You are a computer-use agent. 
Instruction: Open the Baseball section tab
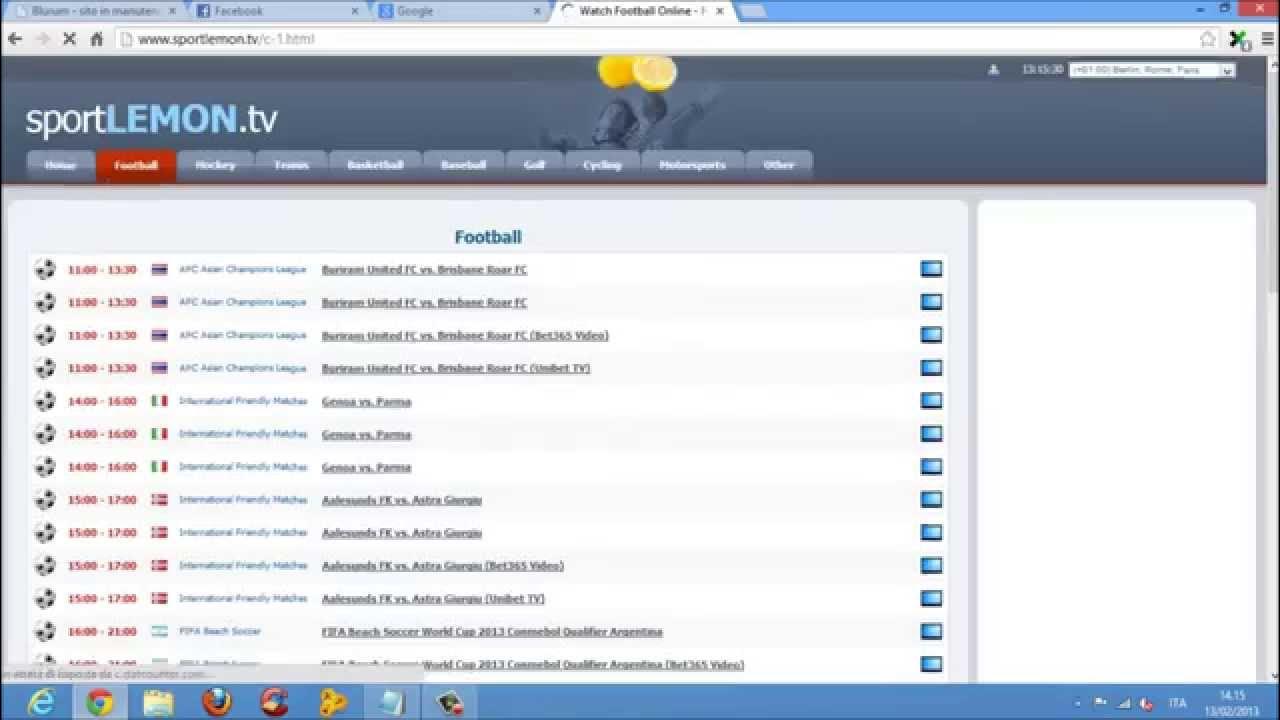[x=463, y=165]
